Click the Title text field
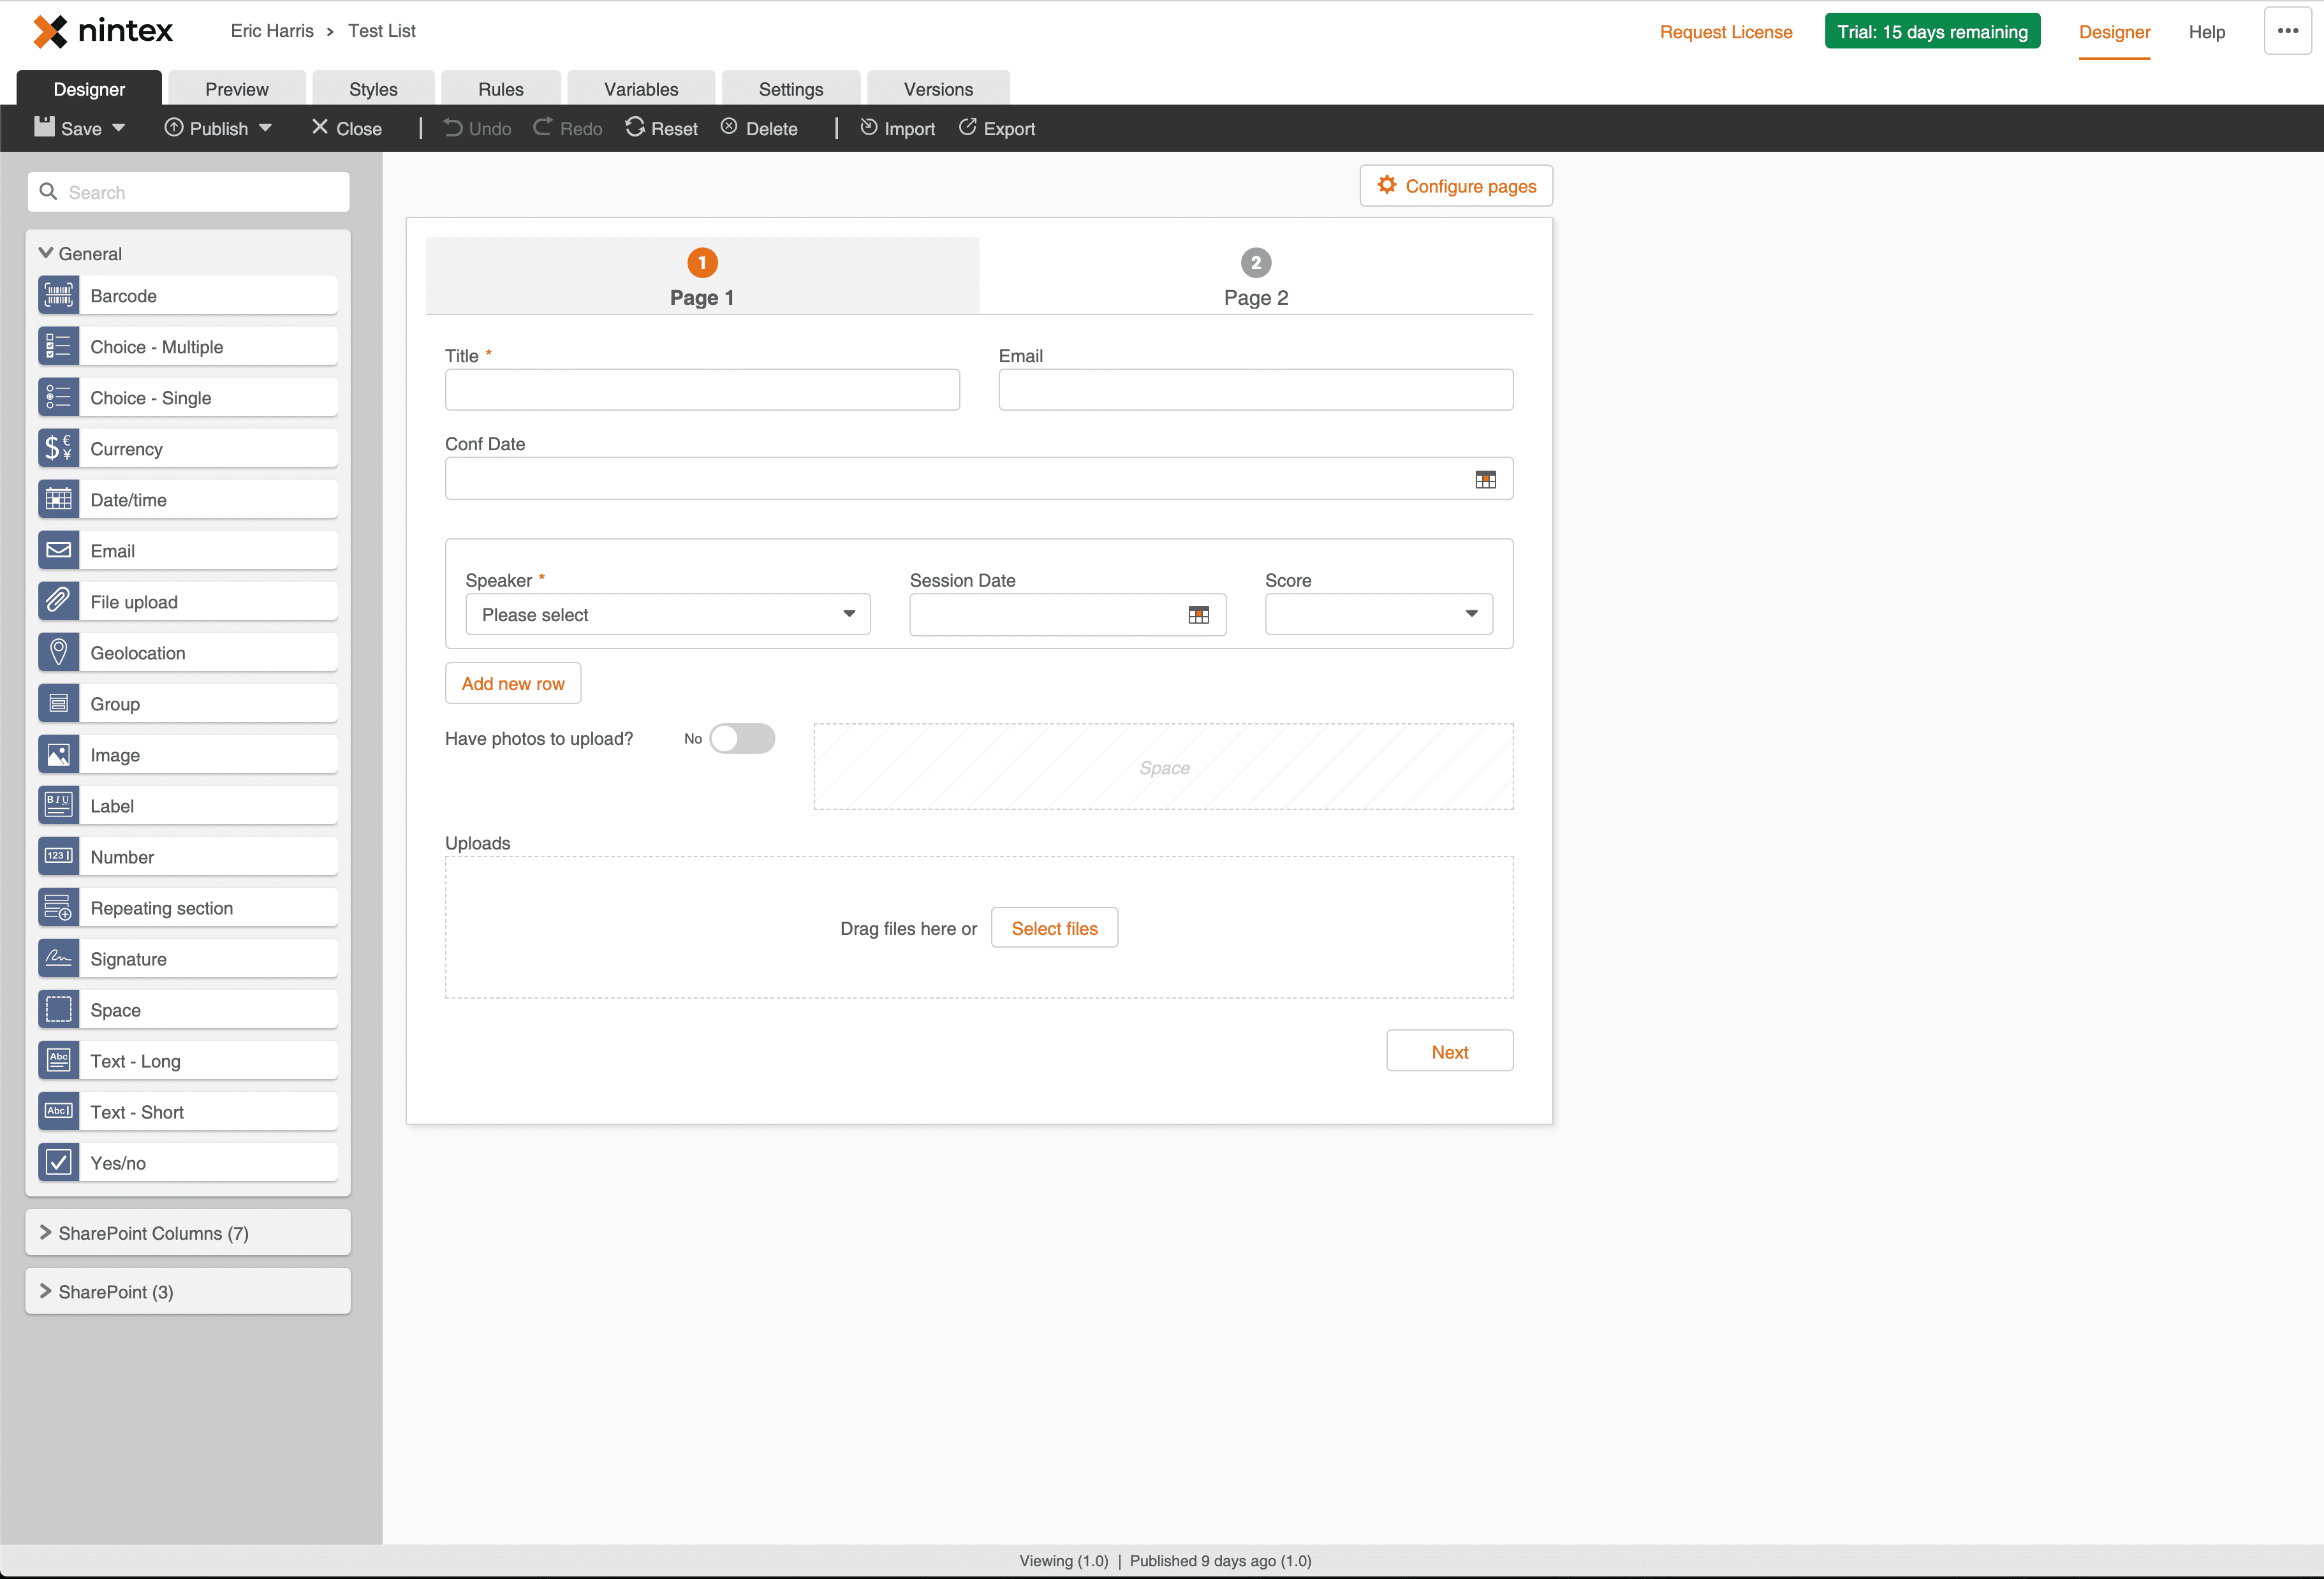Screen dimensions: 2324x1579 702,389
